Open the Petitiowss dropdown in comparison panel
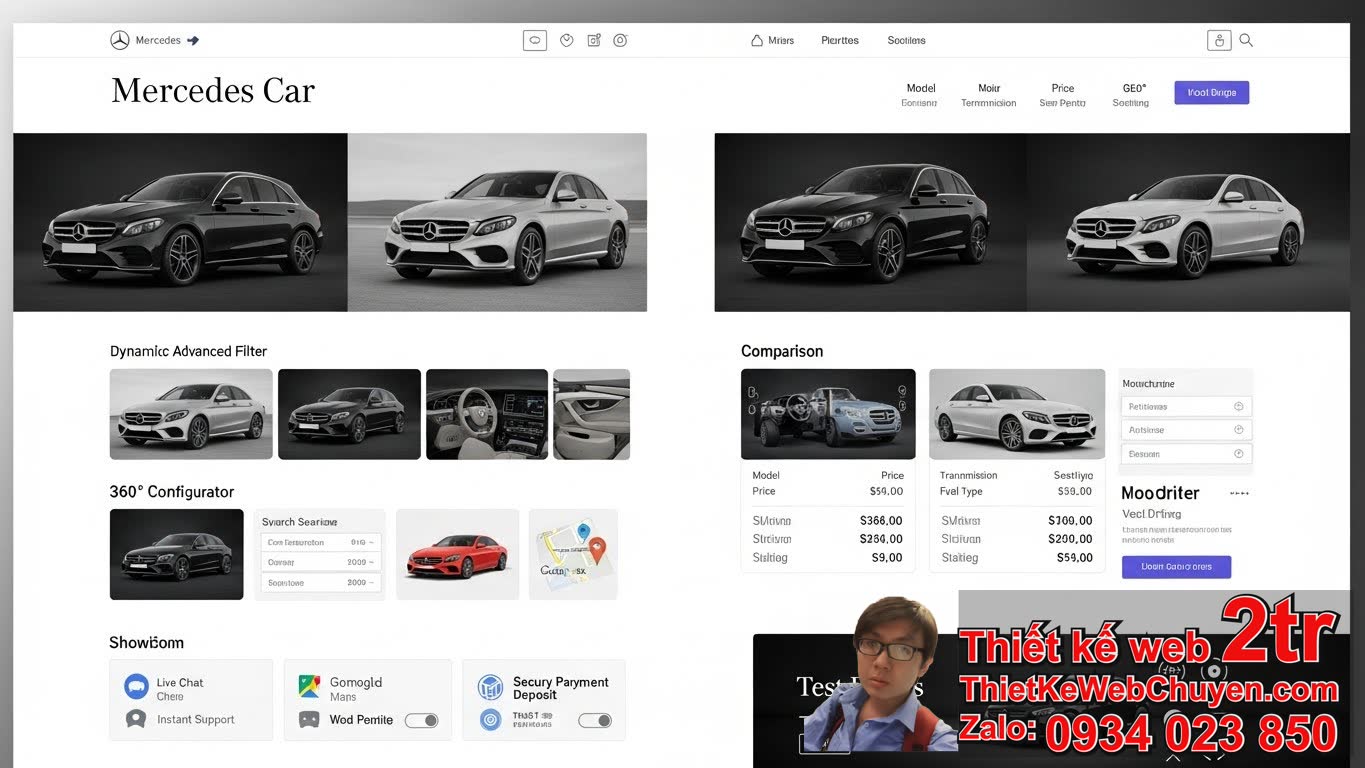This screenshot has height=768, width=1365. coord(1185,406)
